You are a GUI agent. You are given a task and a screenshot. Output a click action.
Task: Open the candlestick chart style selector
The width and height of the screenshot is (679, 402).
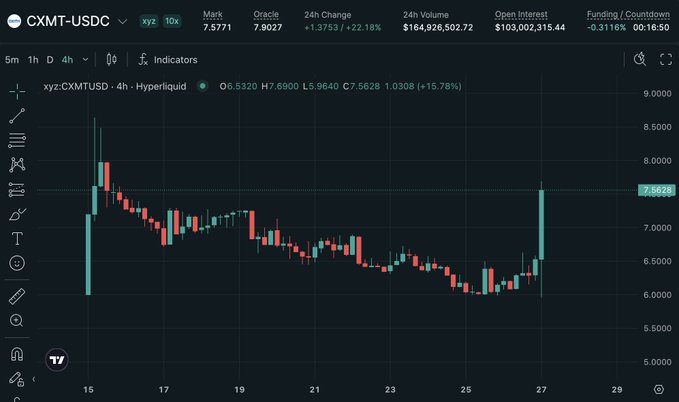click(111, 59)
